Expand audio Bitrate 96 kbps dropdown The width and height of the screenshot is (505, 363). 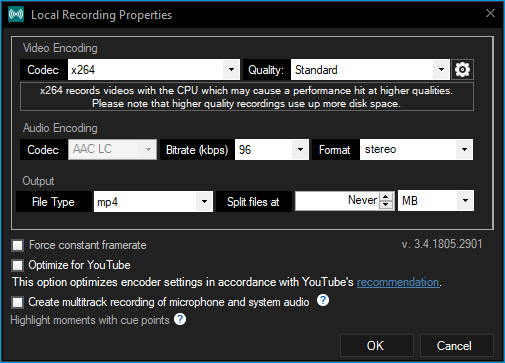272,150
